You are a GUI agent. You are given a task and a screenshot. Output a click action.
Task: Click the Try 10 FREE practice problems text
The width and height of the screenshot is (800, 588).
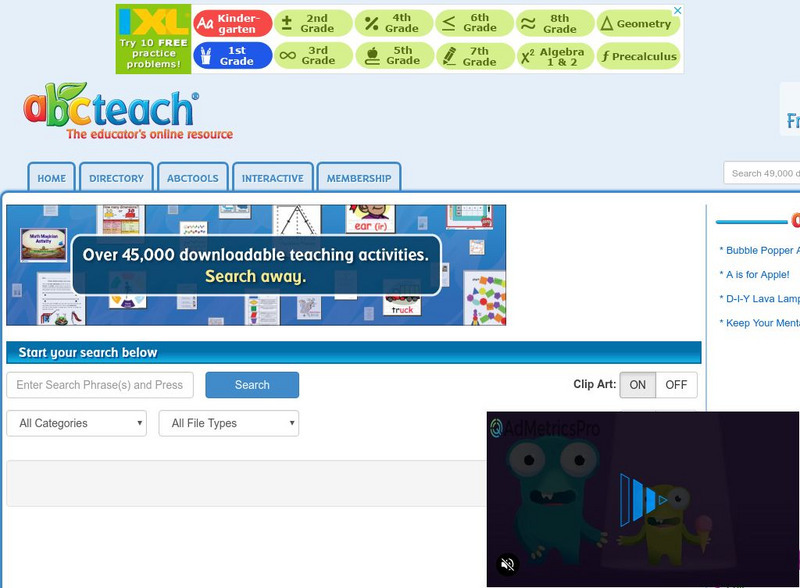coord(153,54)
